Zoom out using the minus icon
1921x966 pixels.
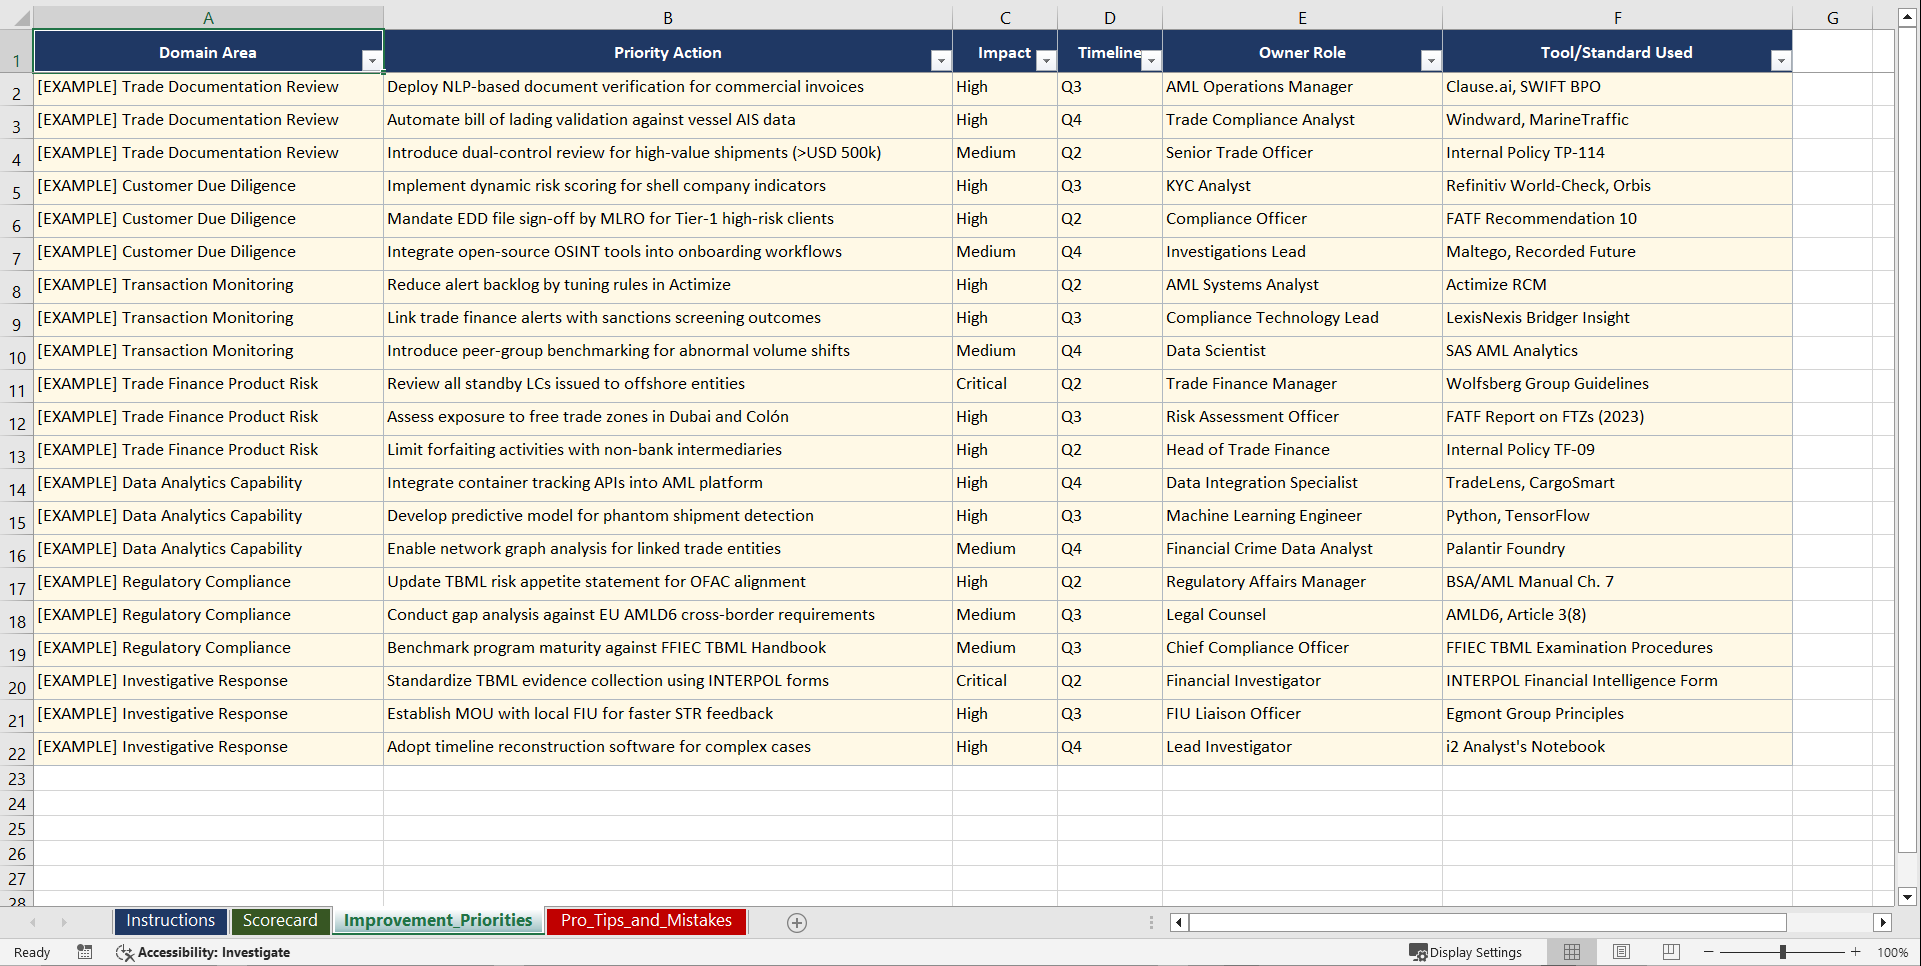pos(1710,952)
